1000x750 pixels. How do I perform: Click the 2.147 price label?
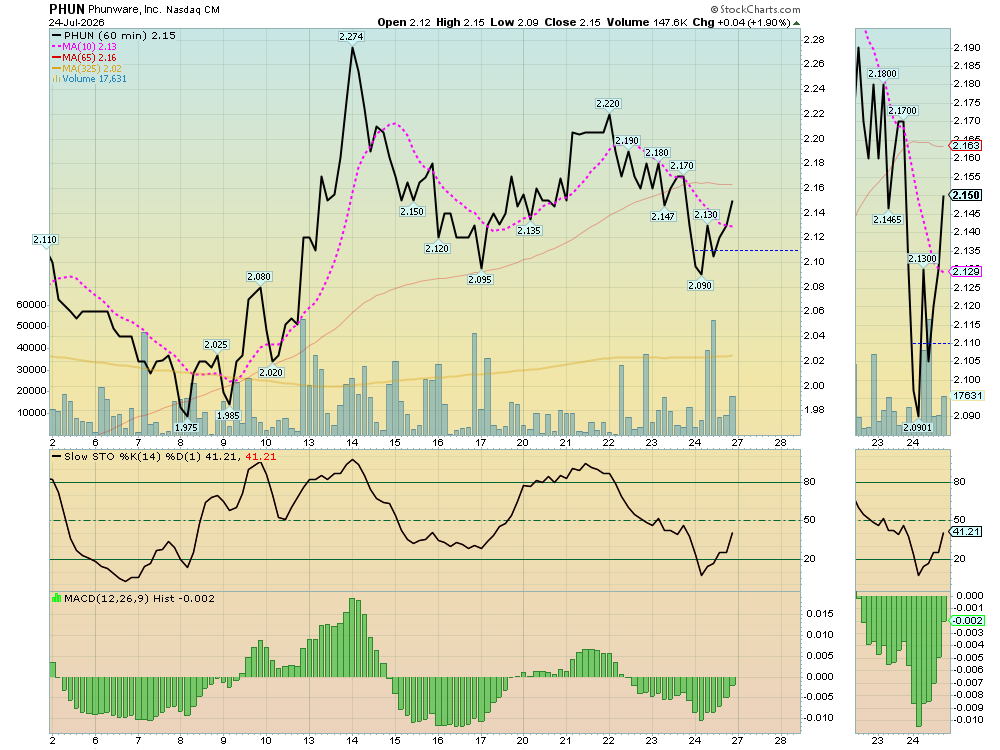coord(663,216)
